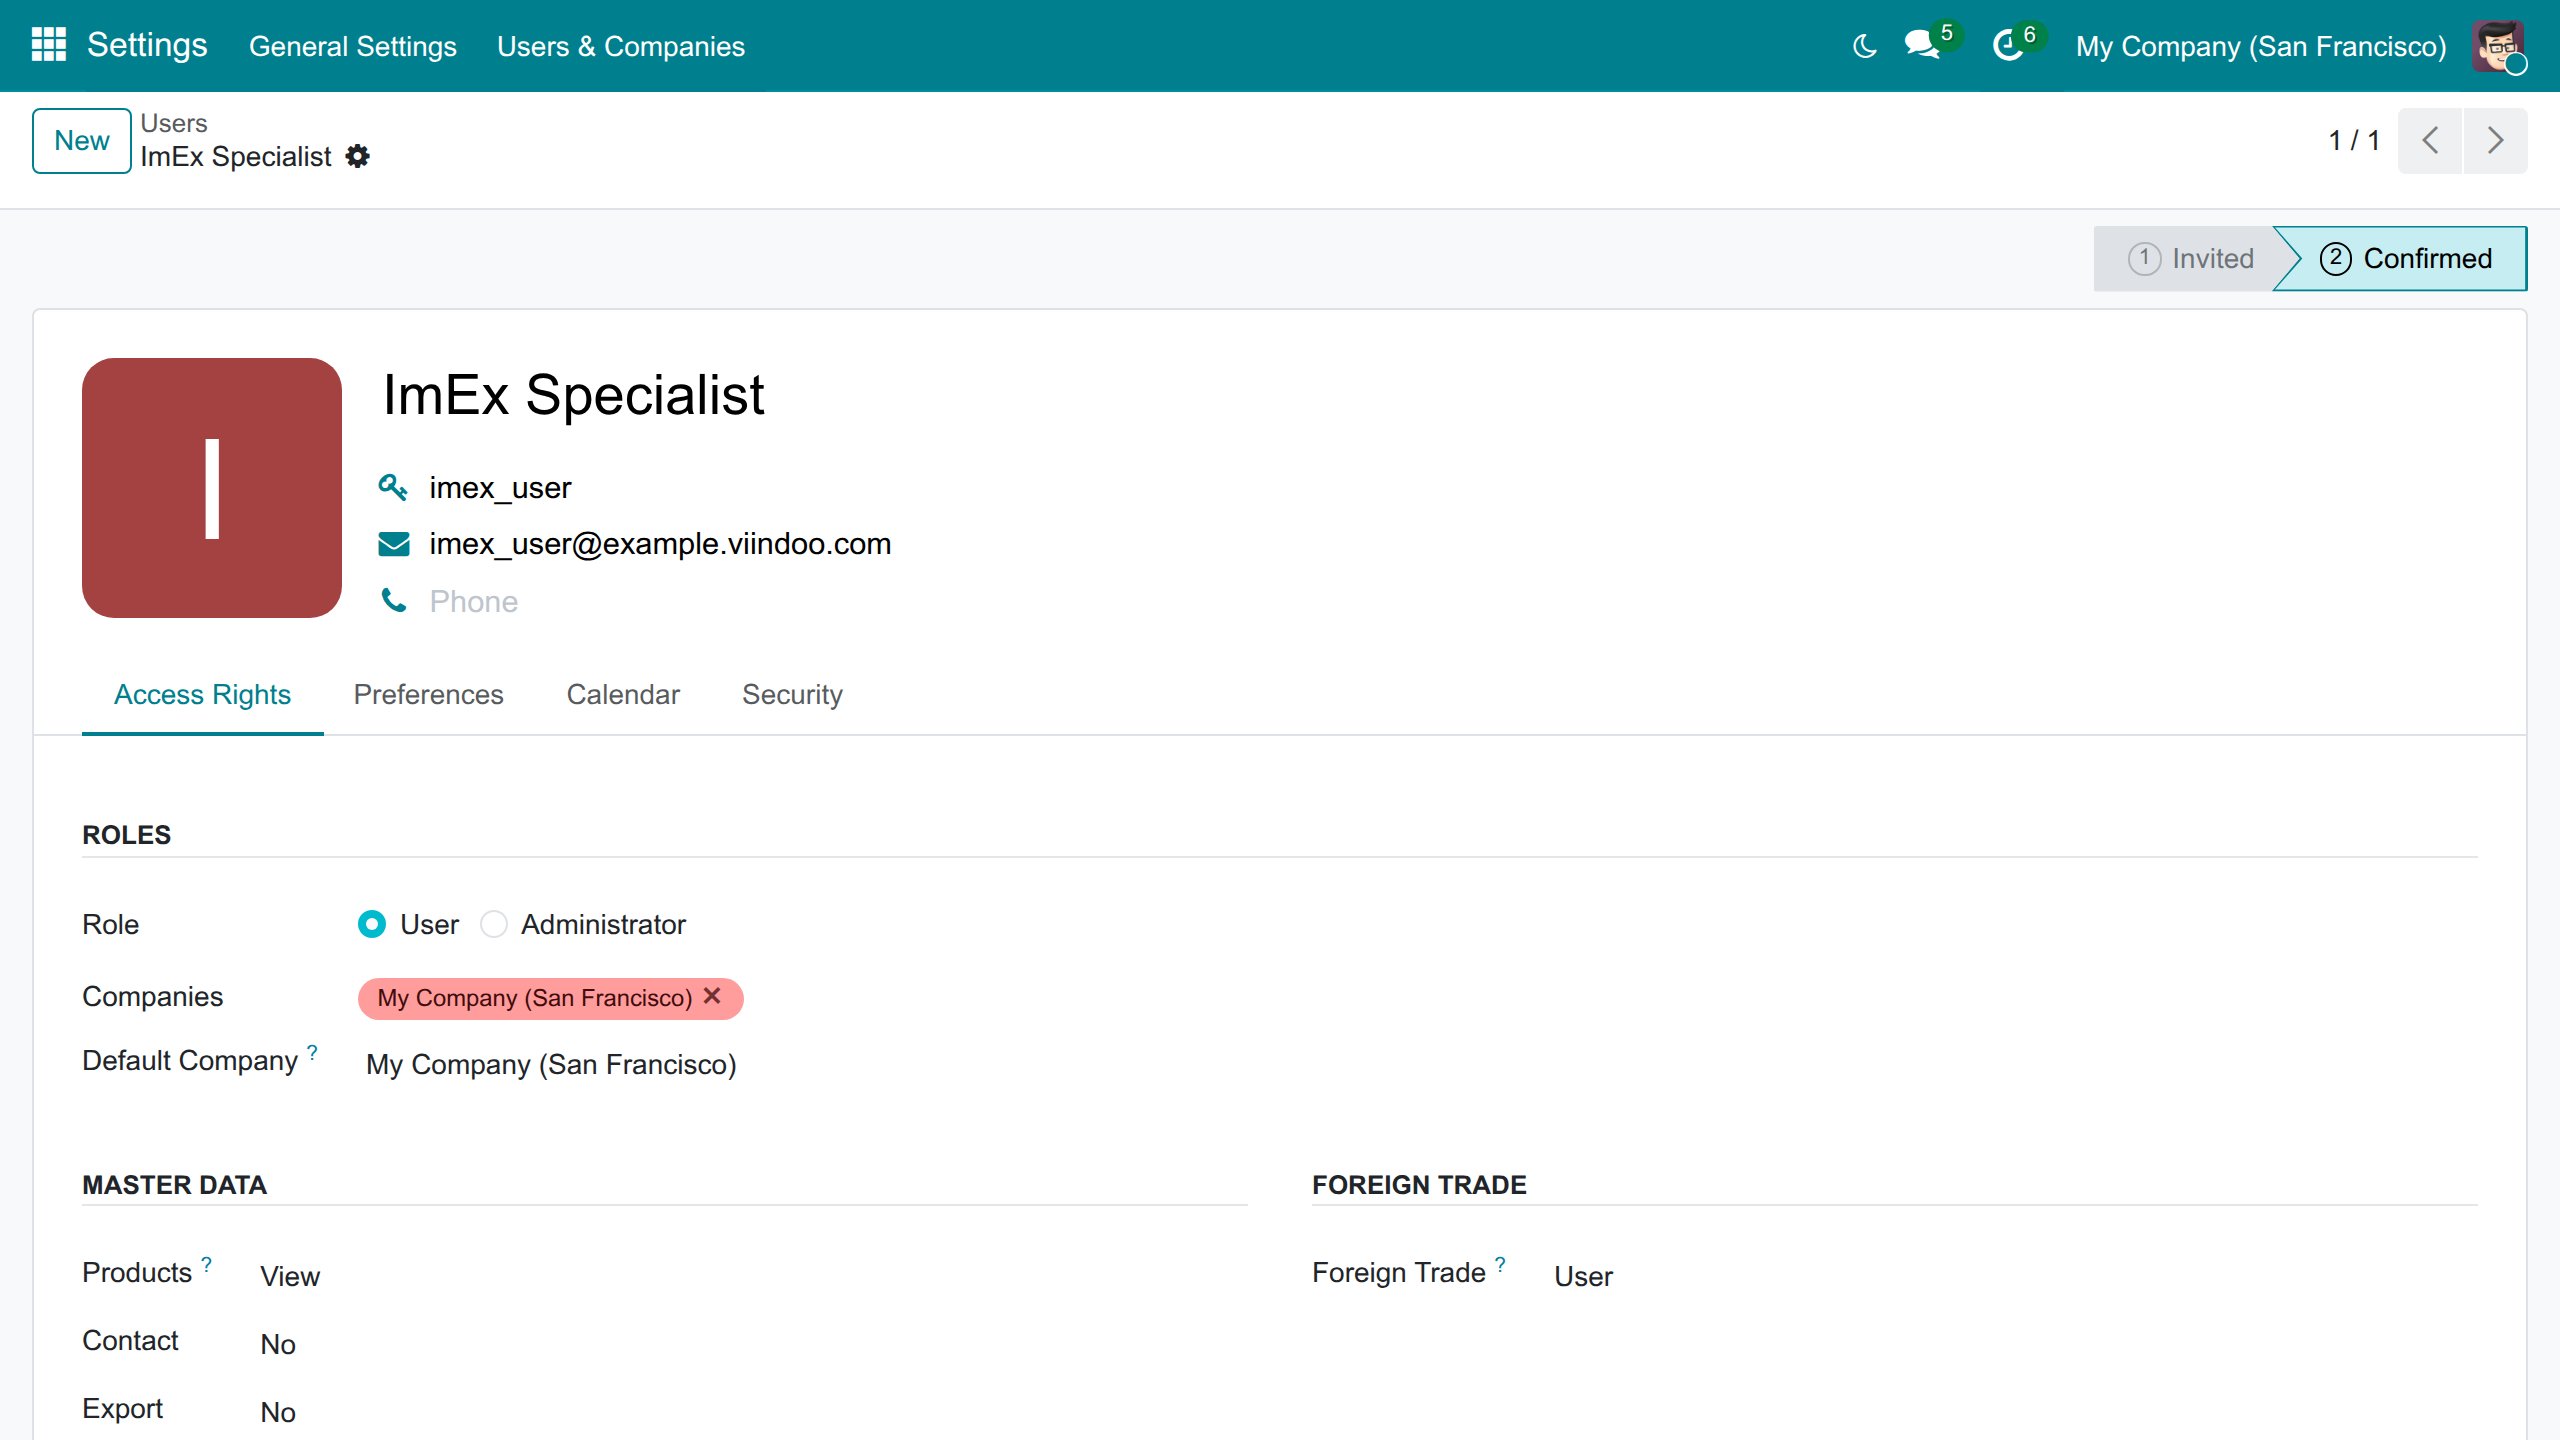Click the Settings app title
The image size is (2560, 1440).
(147, 45)
